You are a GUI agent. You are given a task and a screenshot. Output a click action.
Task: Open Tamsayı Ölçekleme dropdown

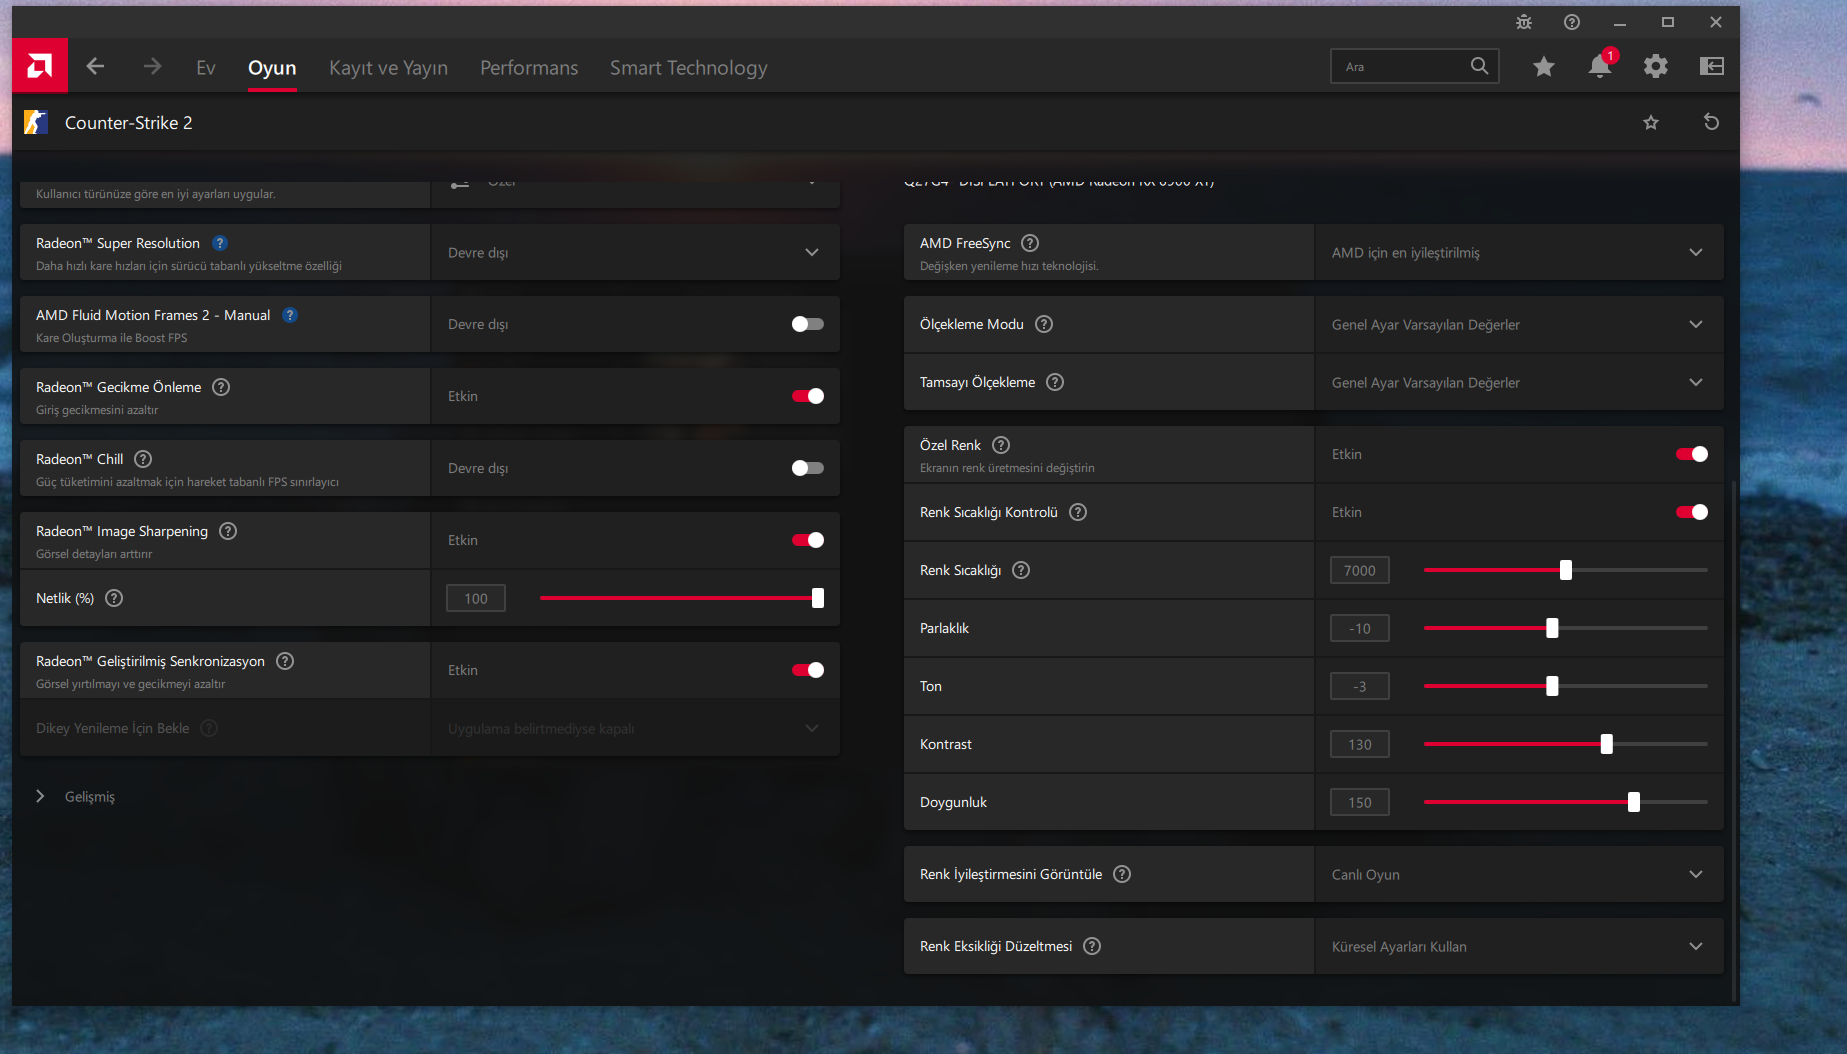(x=1519, y=382)
